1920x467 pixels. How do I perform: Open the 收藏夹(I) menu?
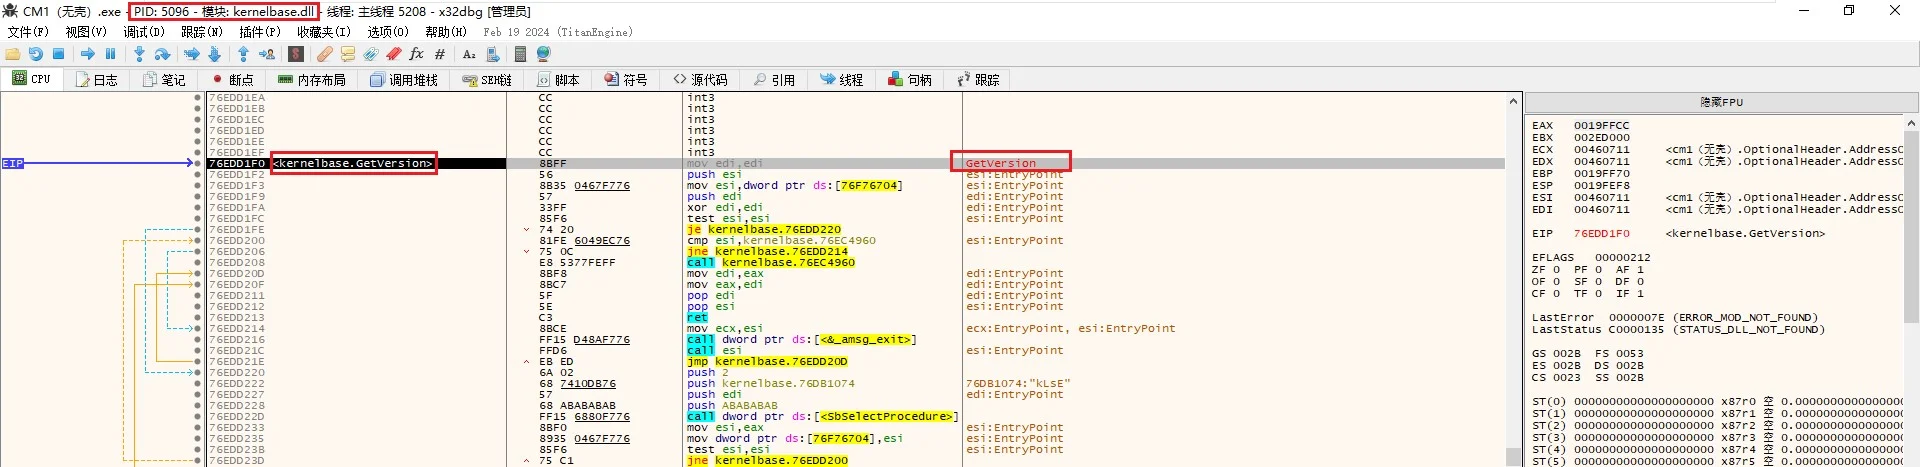(324, 32)
